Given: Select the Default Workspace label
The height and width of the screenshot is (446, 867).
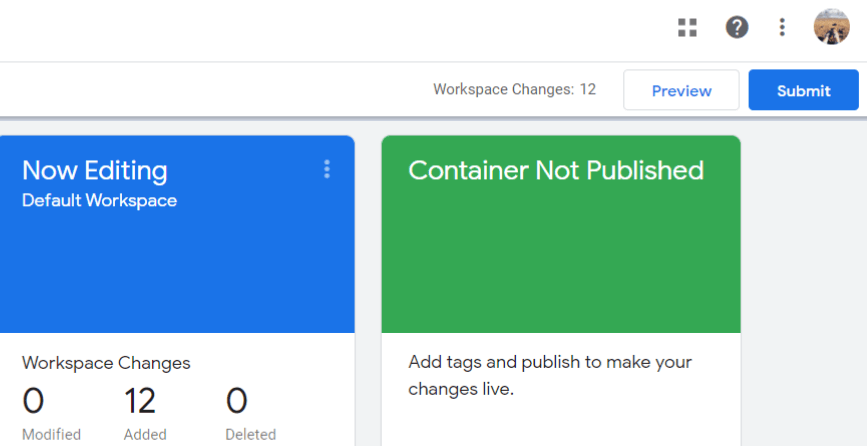Looking at the screenshot, I should (x=99, y=201).
